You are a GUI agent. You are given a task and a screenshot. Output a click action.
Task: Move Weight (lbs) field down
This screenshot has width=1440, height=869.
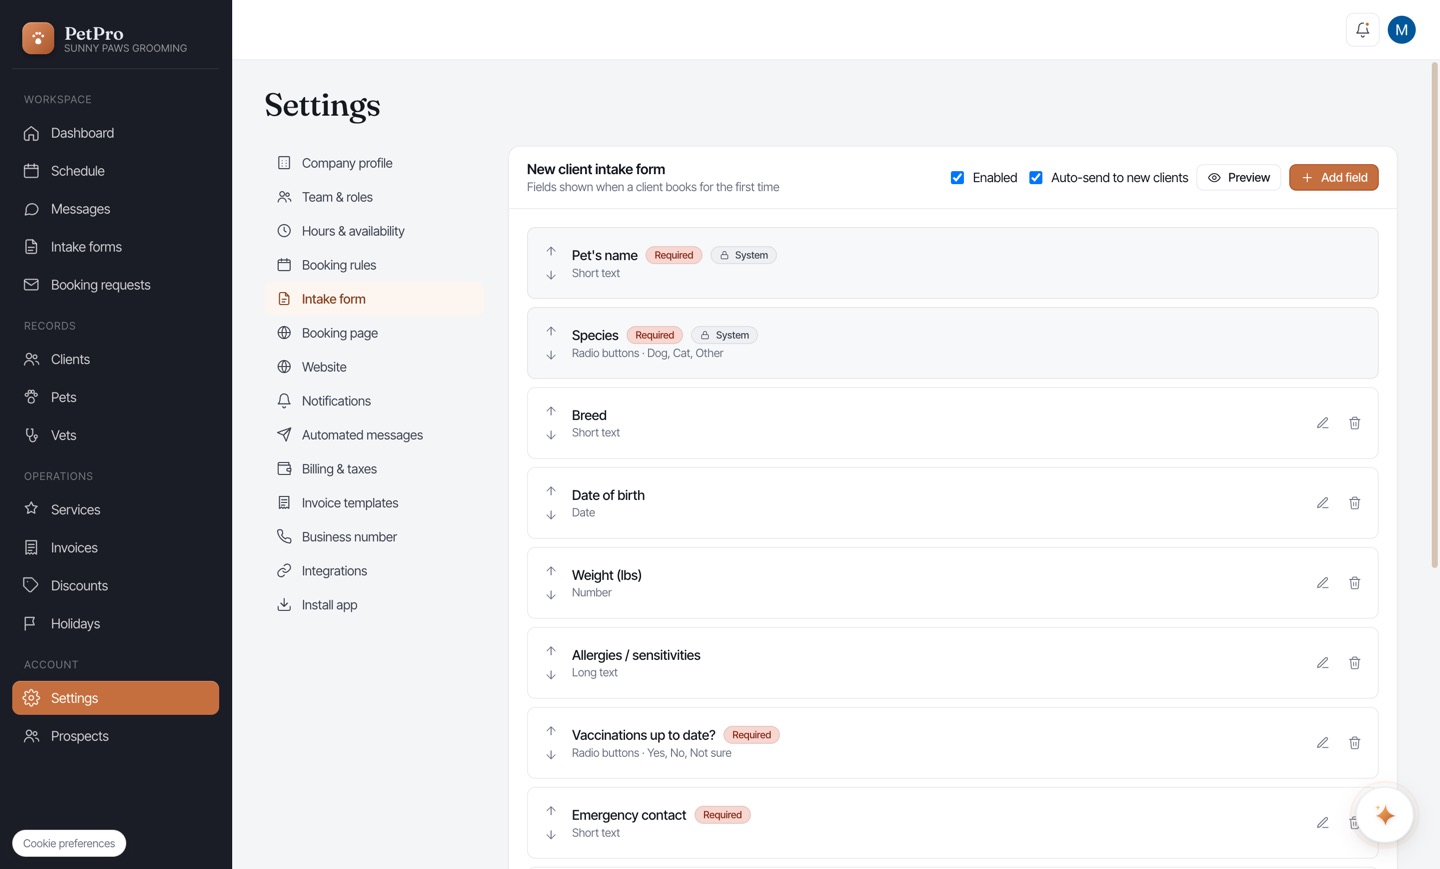[551, 595]
